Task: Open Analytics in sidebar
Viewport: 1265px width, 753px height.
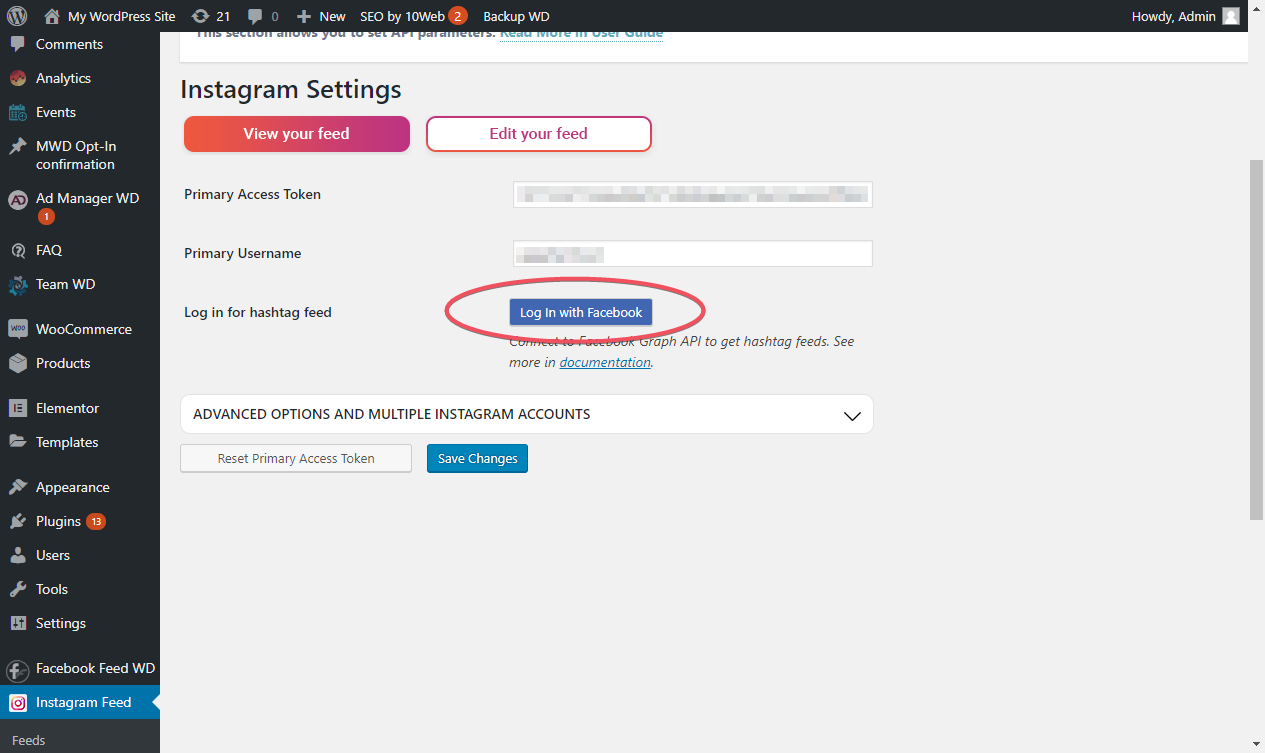Action: coord(63,78)
